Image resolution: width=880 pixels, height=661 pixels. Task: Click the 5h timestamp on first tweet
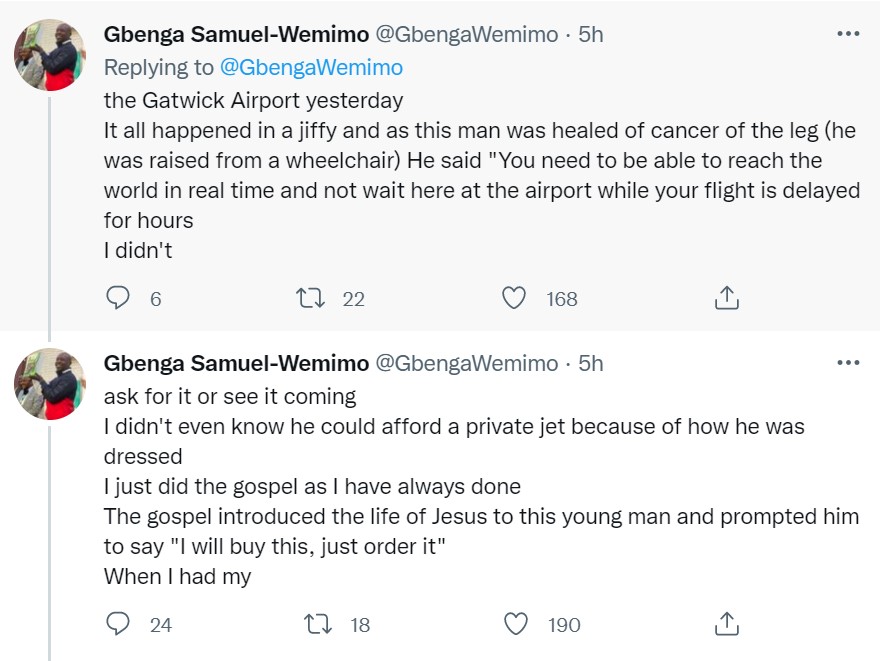pyautogui.click(x=591, y=35)
